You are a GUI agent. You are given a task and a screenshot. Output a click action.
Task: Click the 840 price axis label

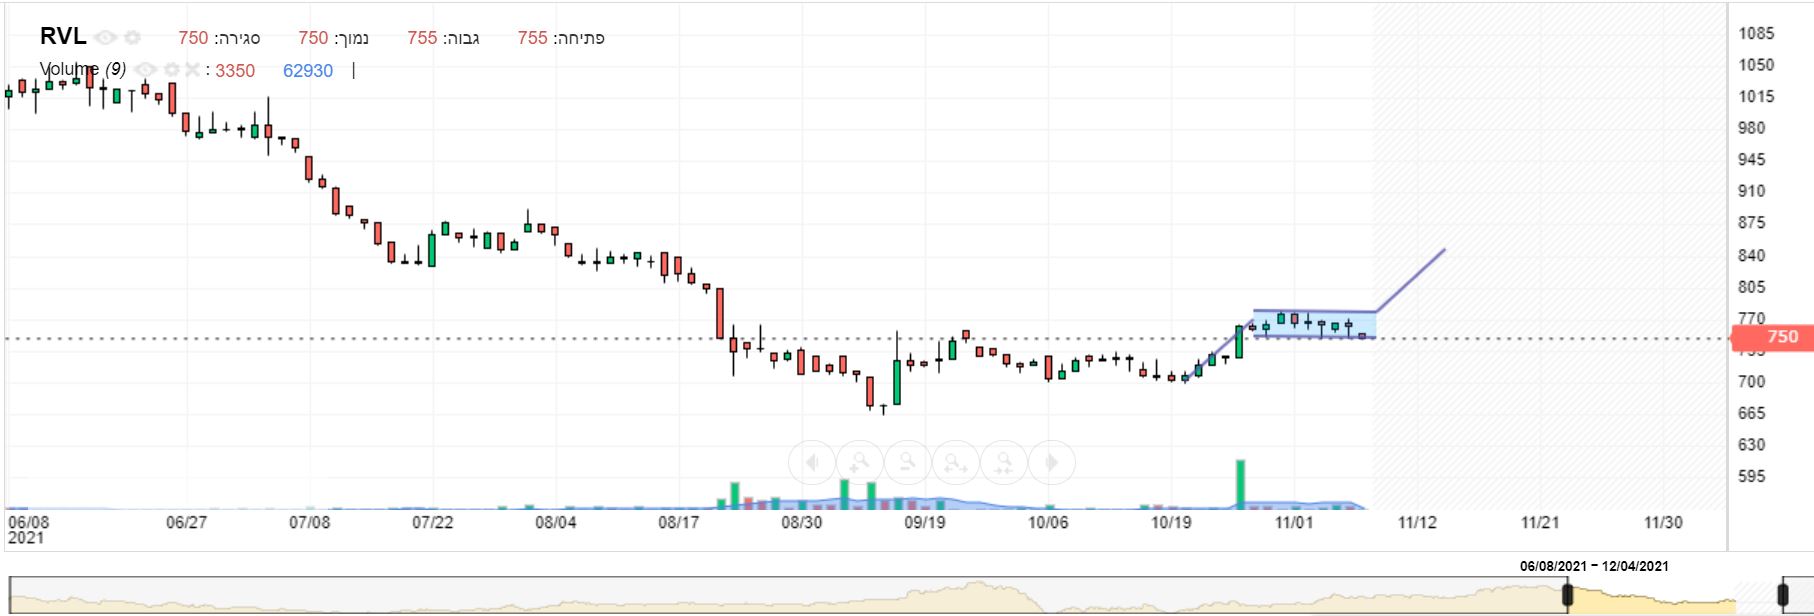1751,256
